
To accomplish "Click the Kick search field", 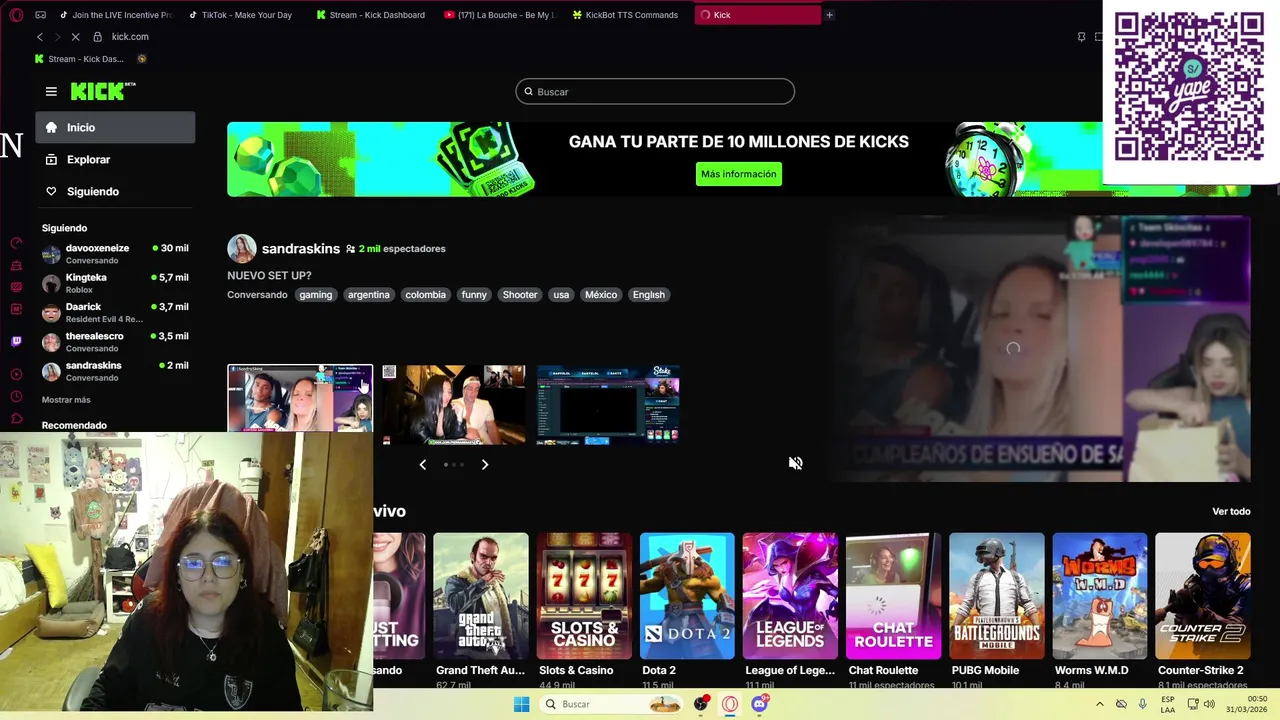I will coord(655,92).
